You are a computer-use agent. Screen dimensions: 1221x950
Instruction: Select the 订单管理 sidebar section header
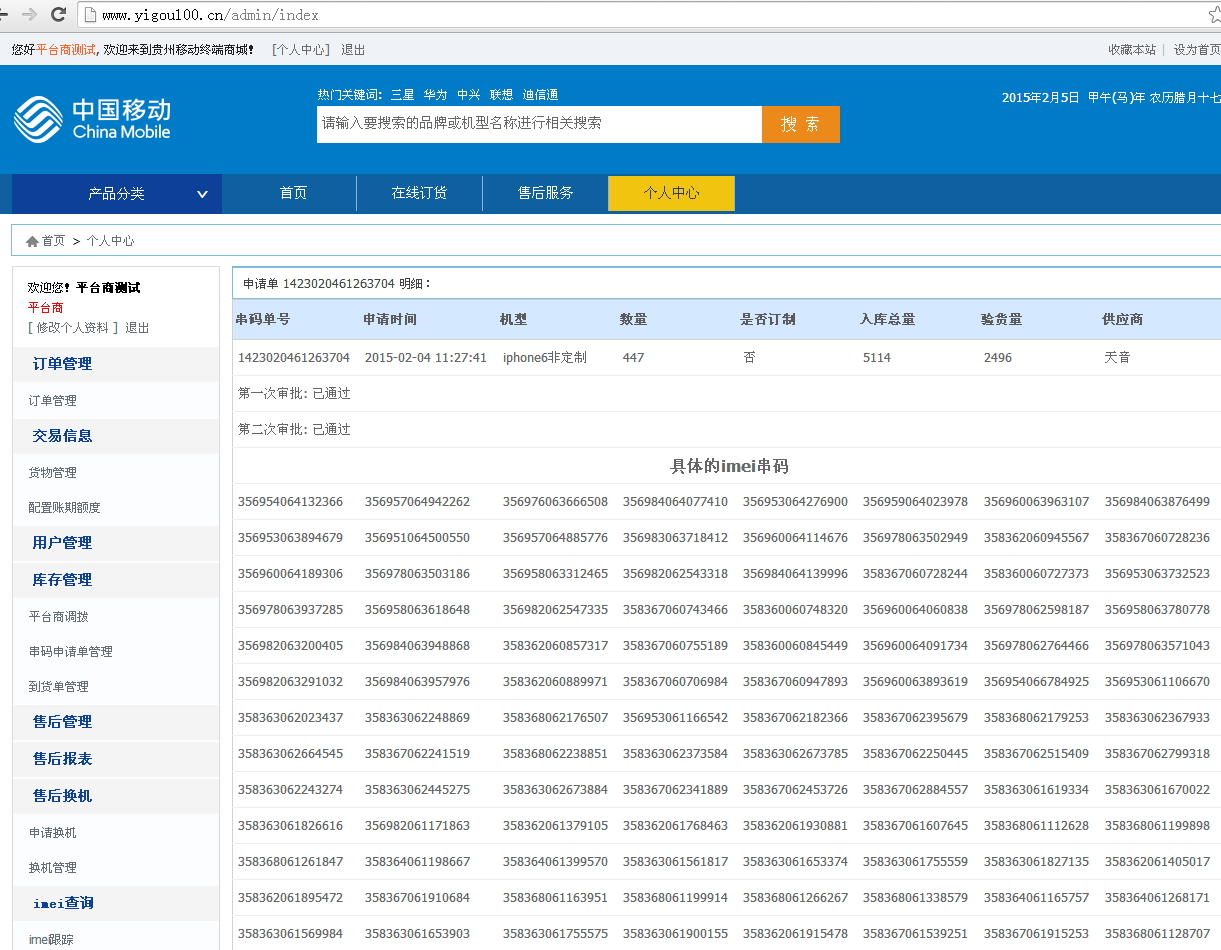pyautogui.click(x=116, y=364)
